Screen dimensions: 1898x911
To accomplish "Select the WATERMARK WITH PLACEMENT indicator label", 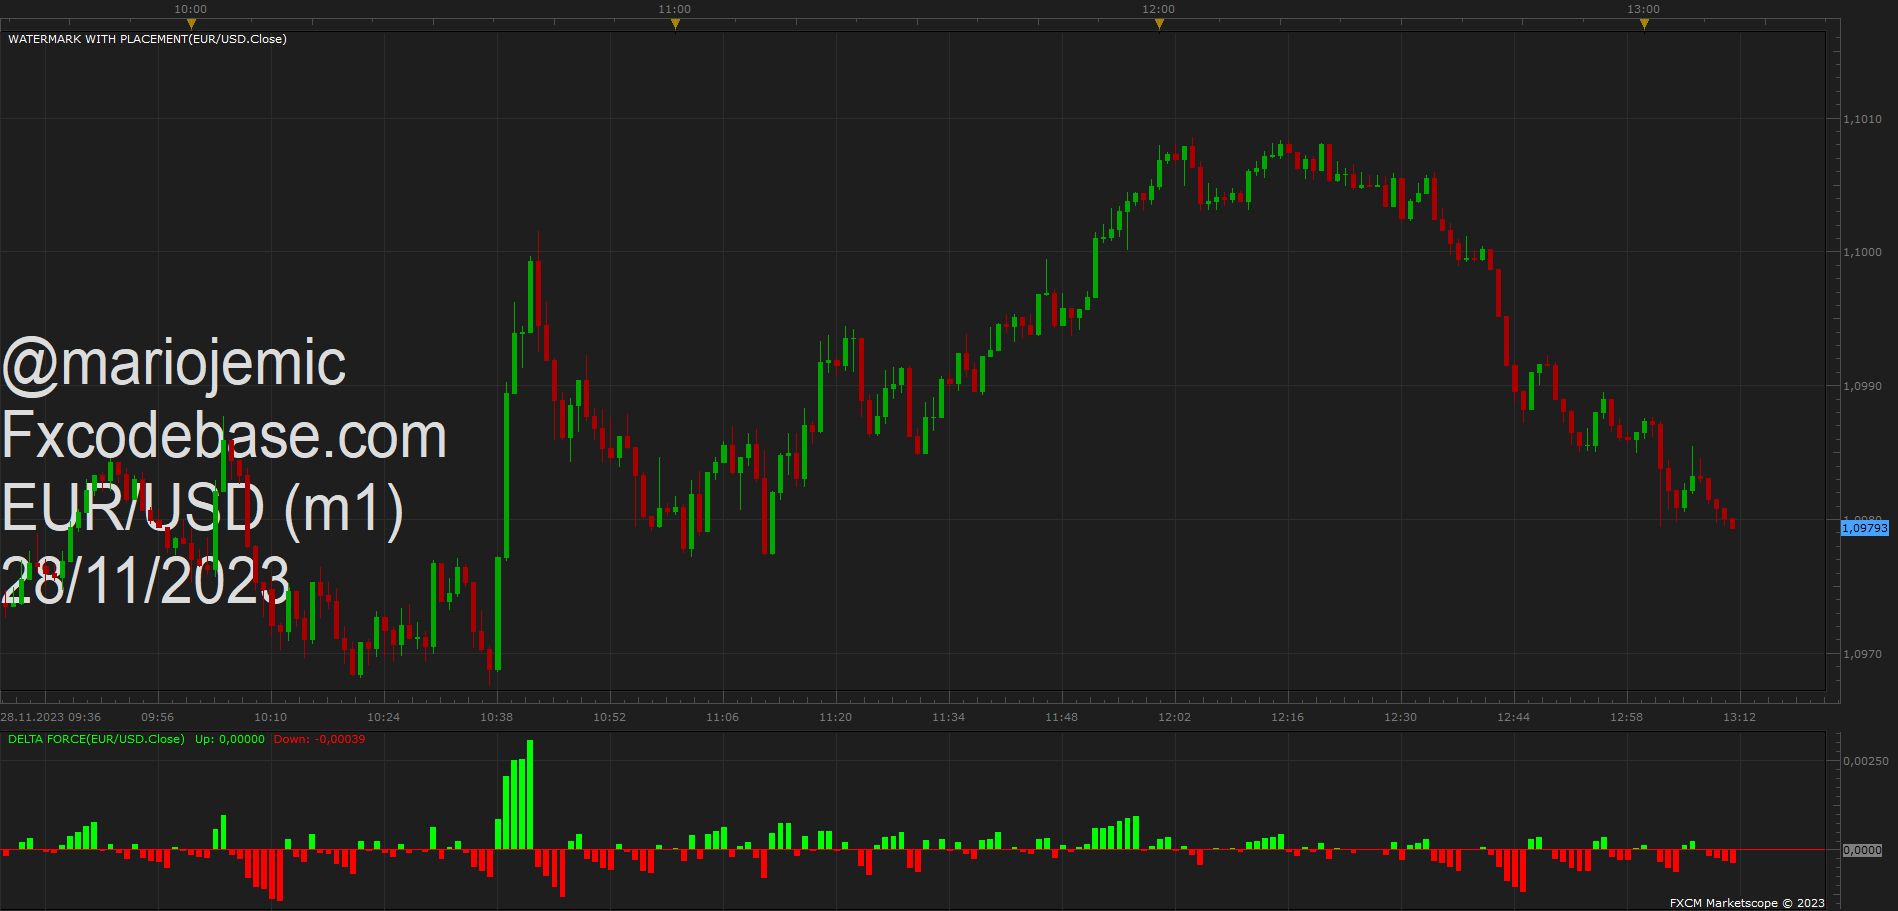I will click(x=147, y=39).
